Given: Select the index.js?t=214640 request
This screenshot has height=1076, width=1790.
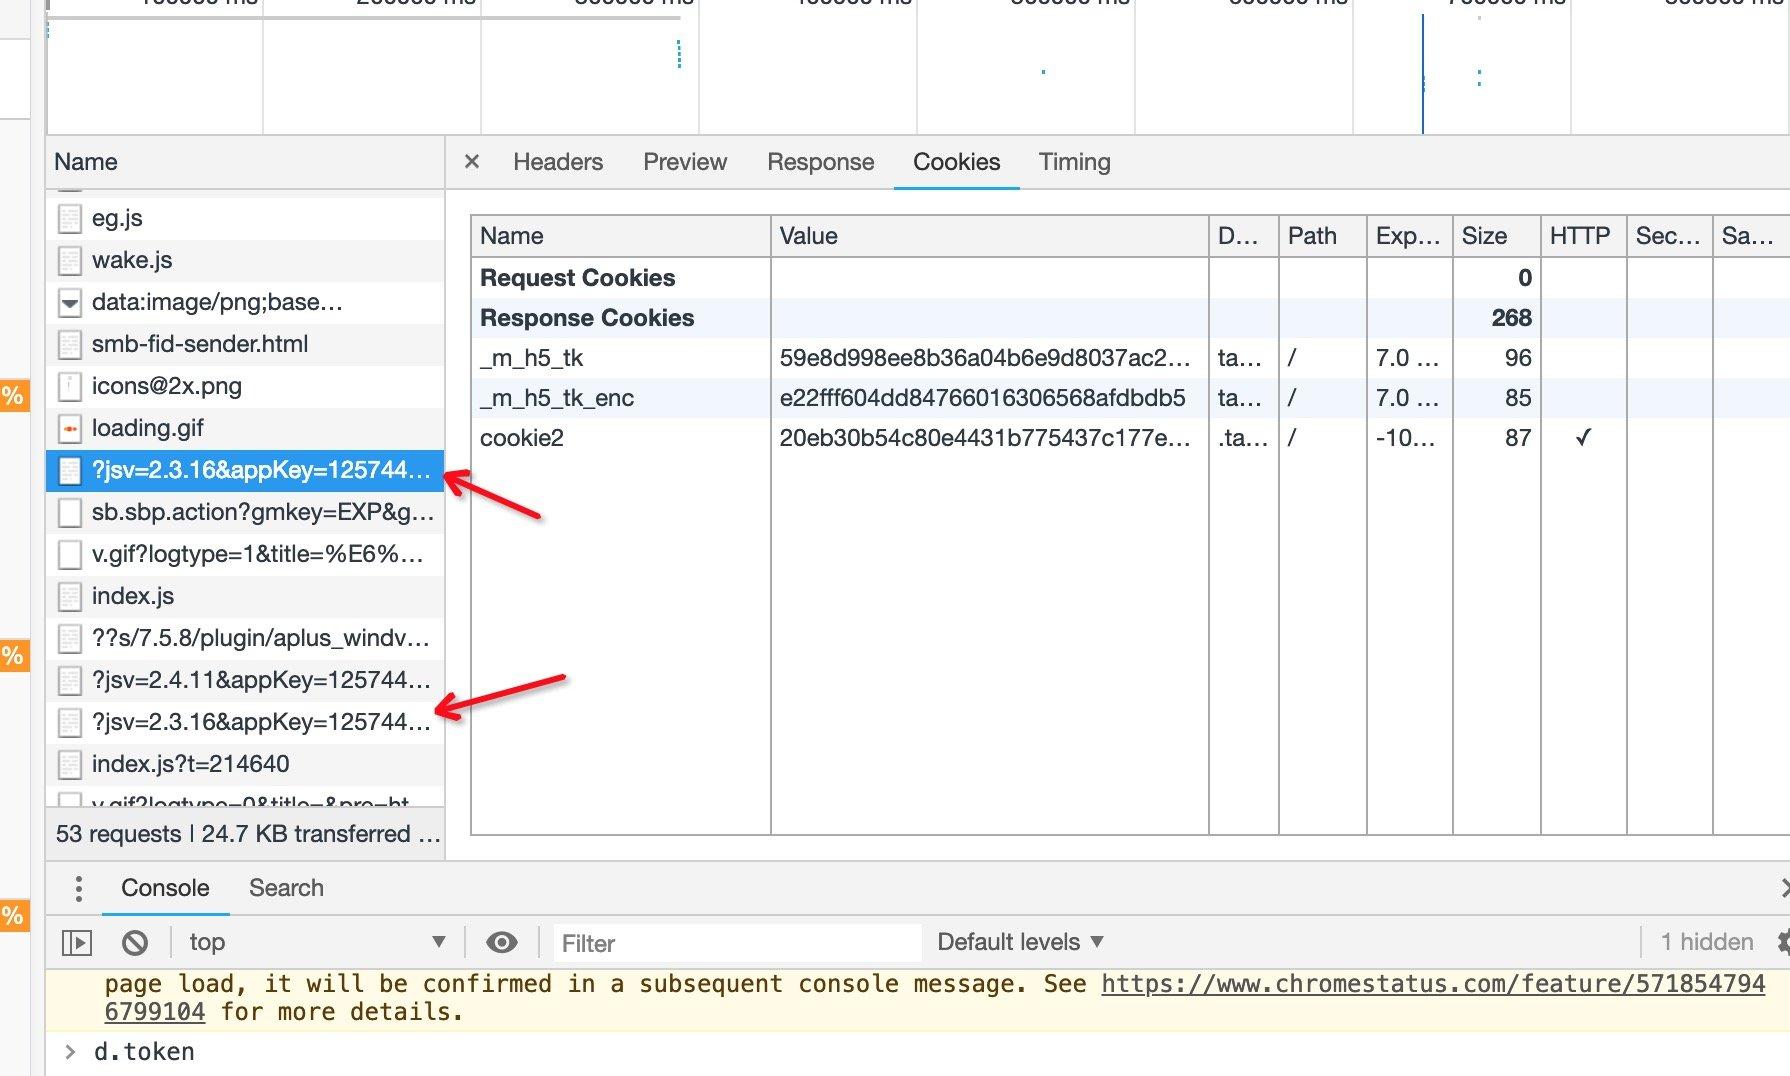Looking at the screenshot, I should click(x=245, y=764).
